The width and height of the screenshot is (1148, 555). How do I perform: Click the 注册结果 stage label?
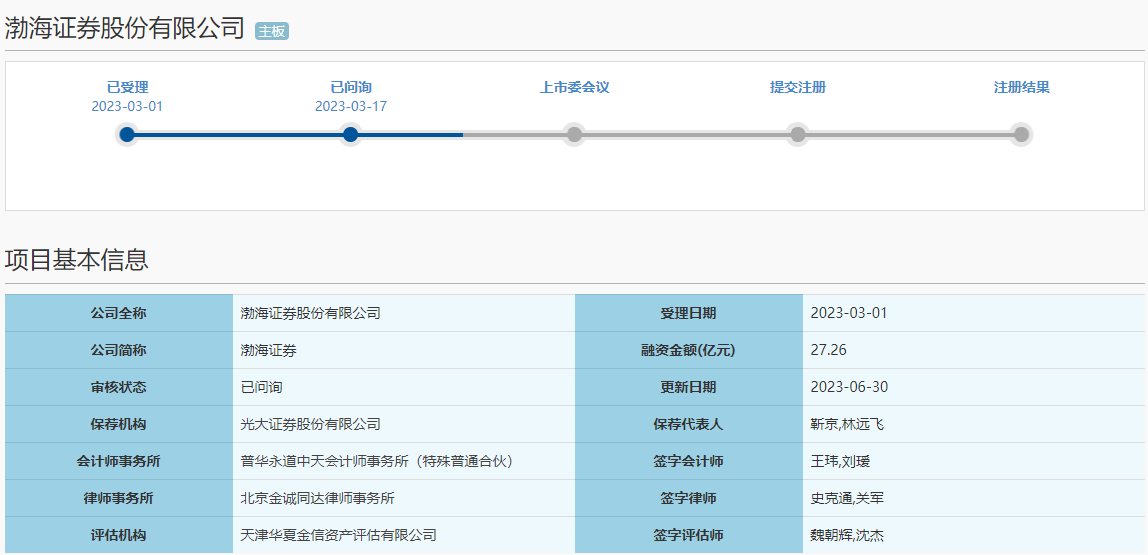(1021, 87)
